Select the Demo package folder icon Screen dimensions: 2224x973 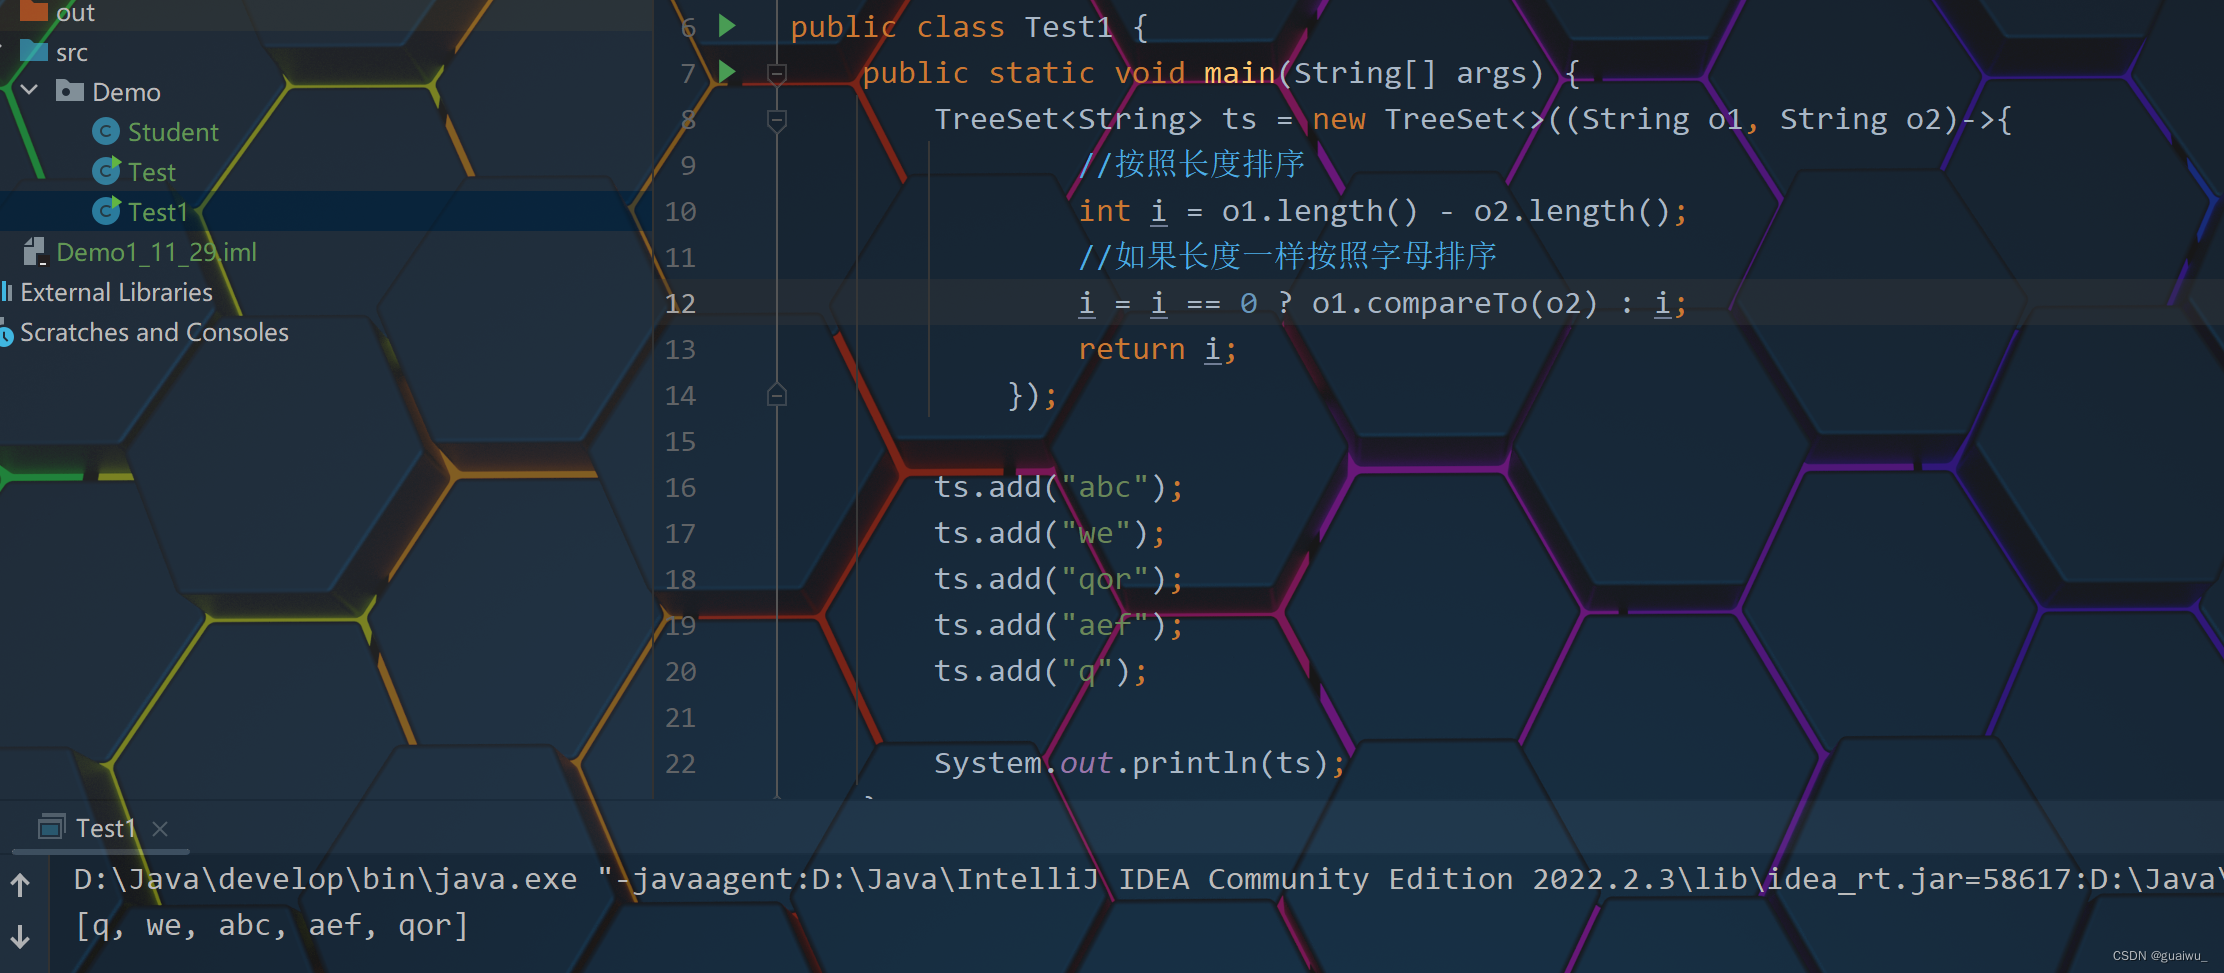(x=69, y=91)
